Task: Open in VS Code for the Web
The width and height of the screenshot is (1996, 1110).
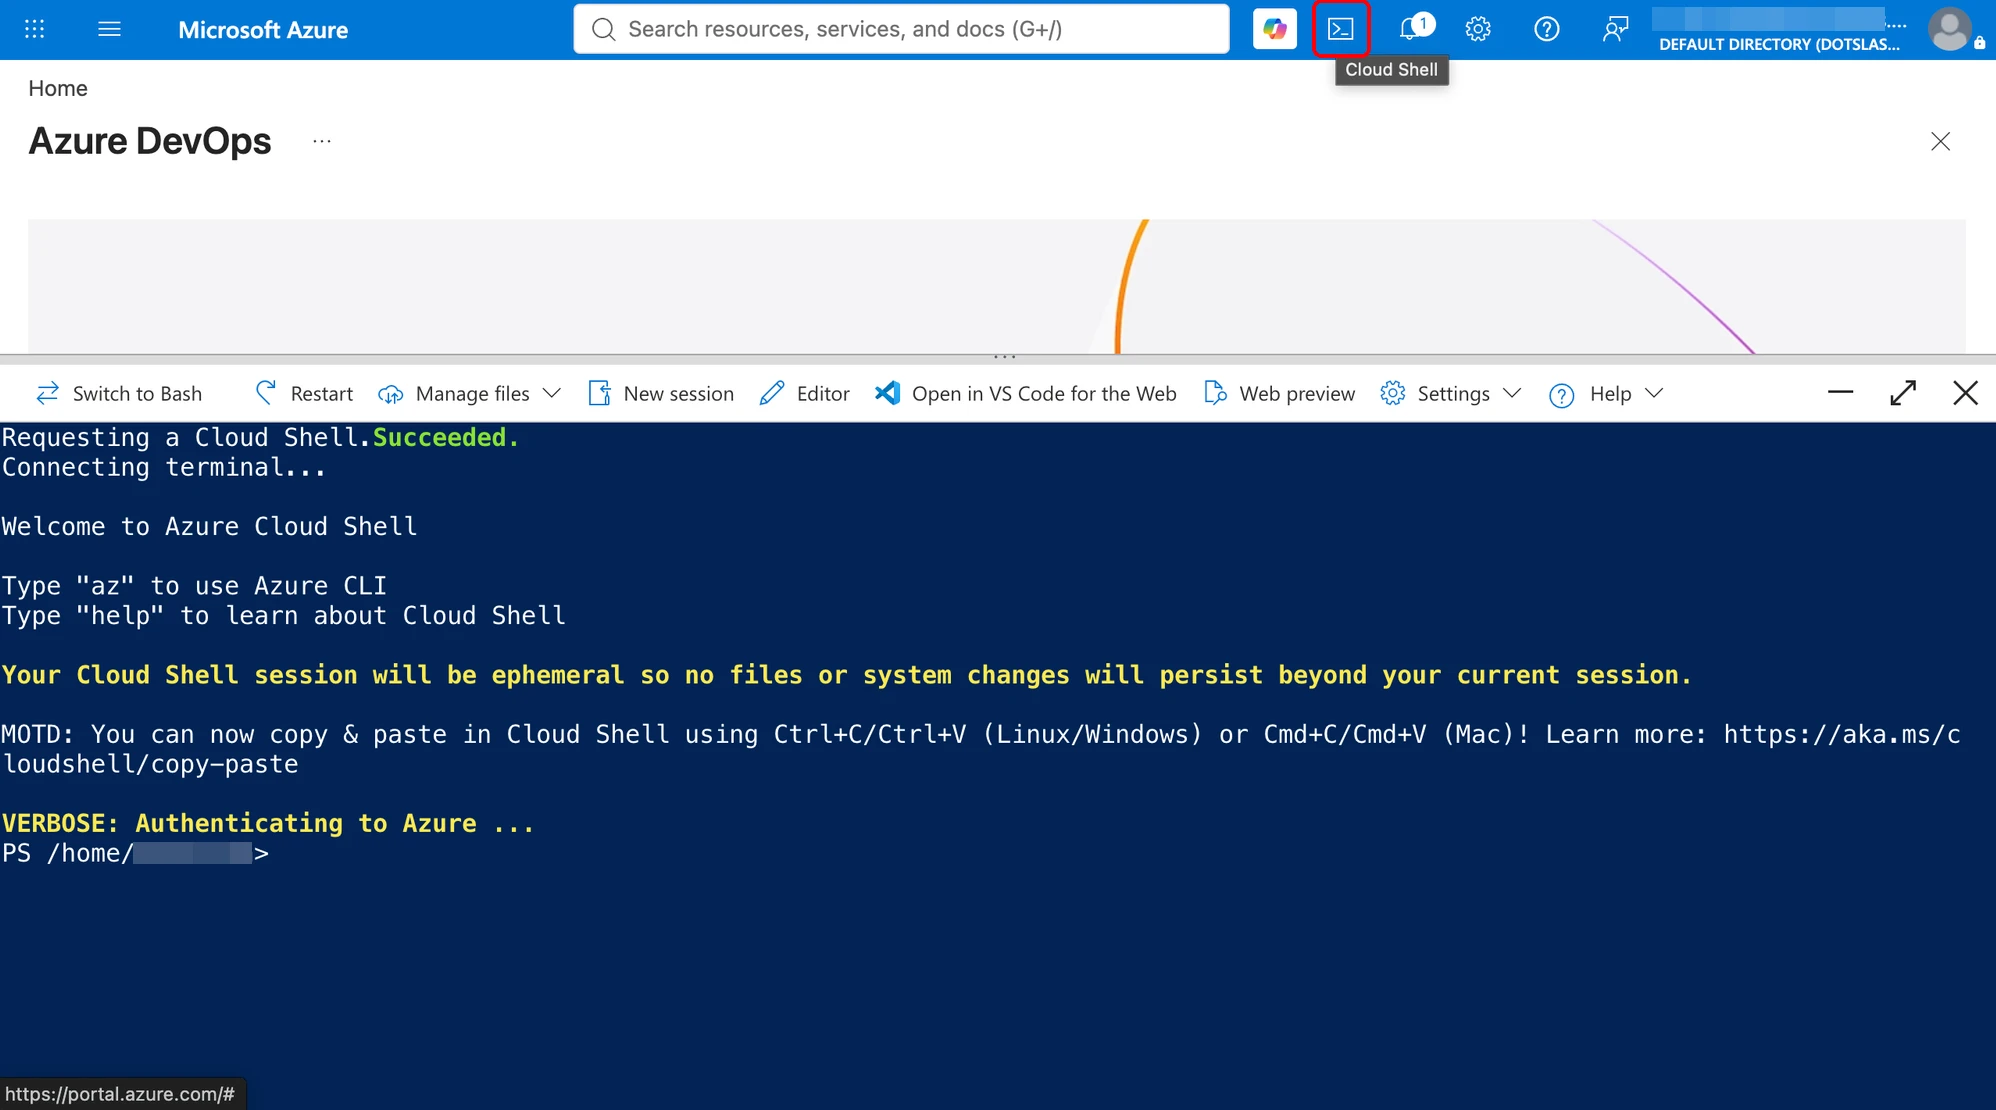Action: [1026, 394]
